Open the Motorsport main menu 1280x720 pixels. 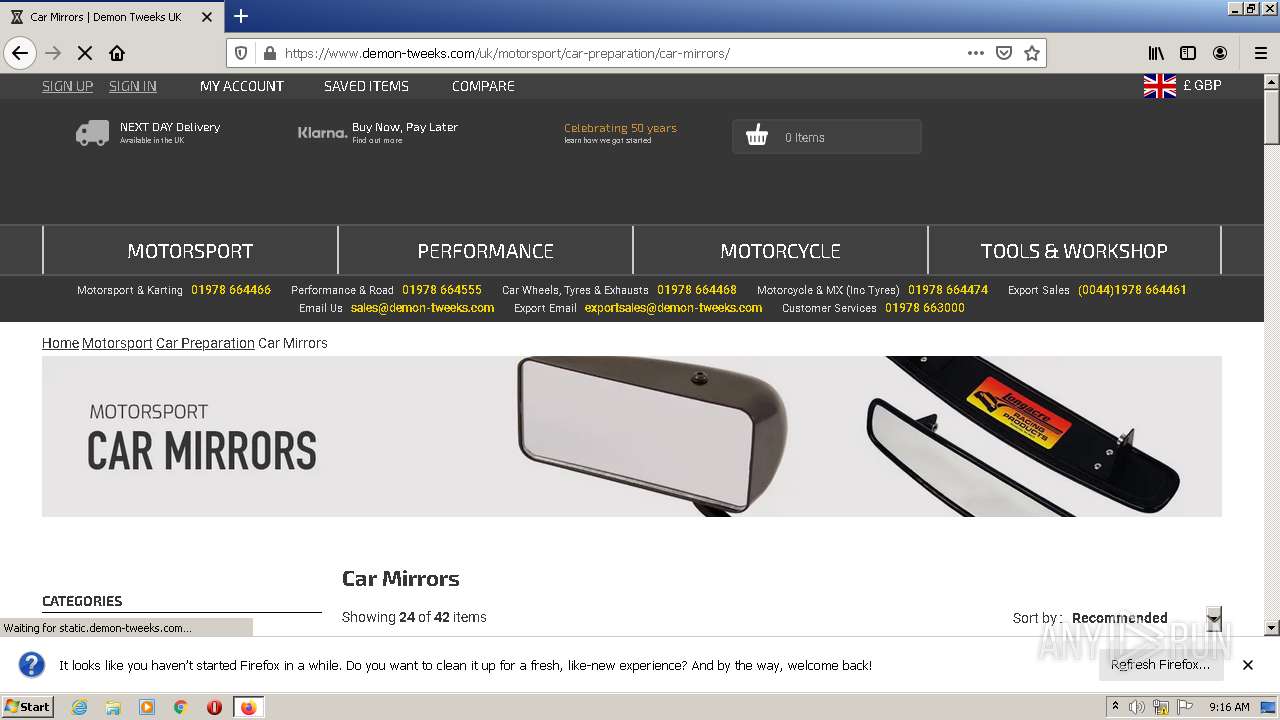190,251
